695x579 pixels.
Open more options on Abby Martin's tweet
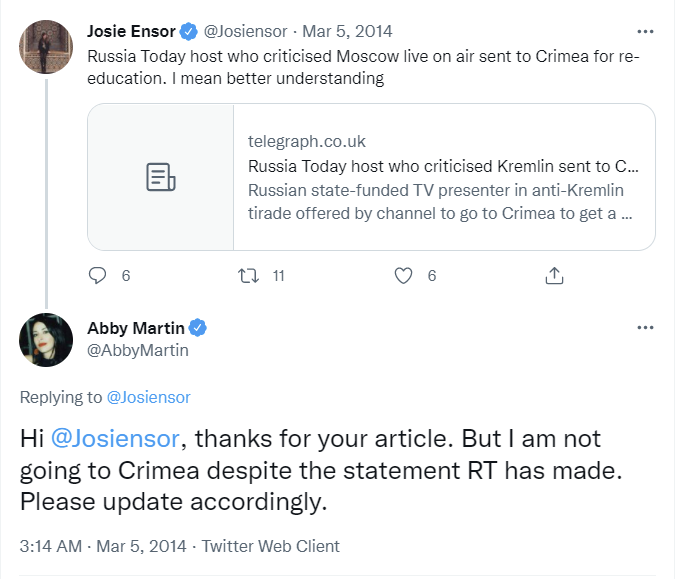pos(645,328)
